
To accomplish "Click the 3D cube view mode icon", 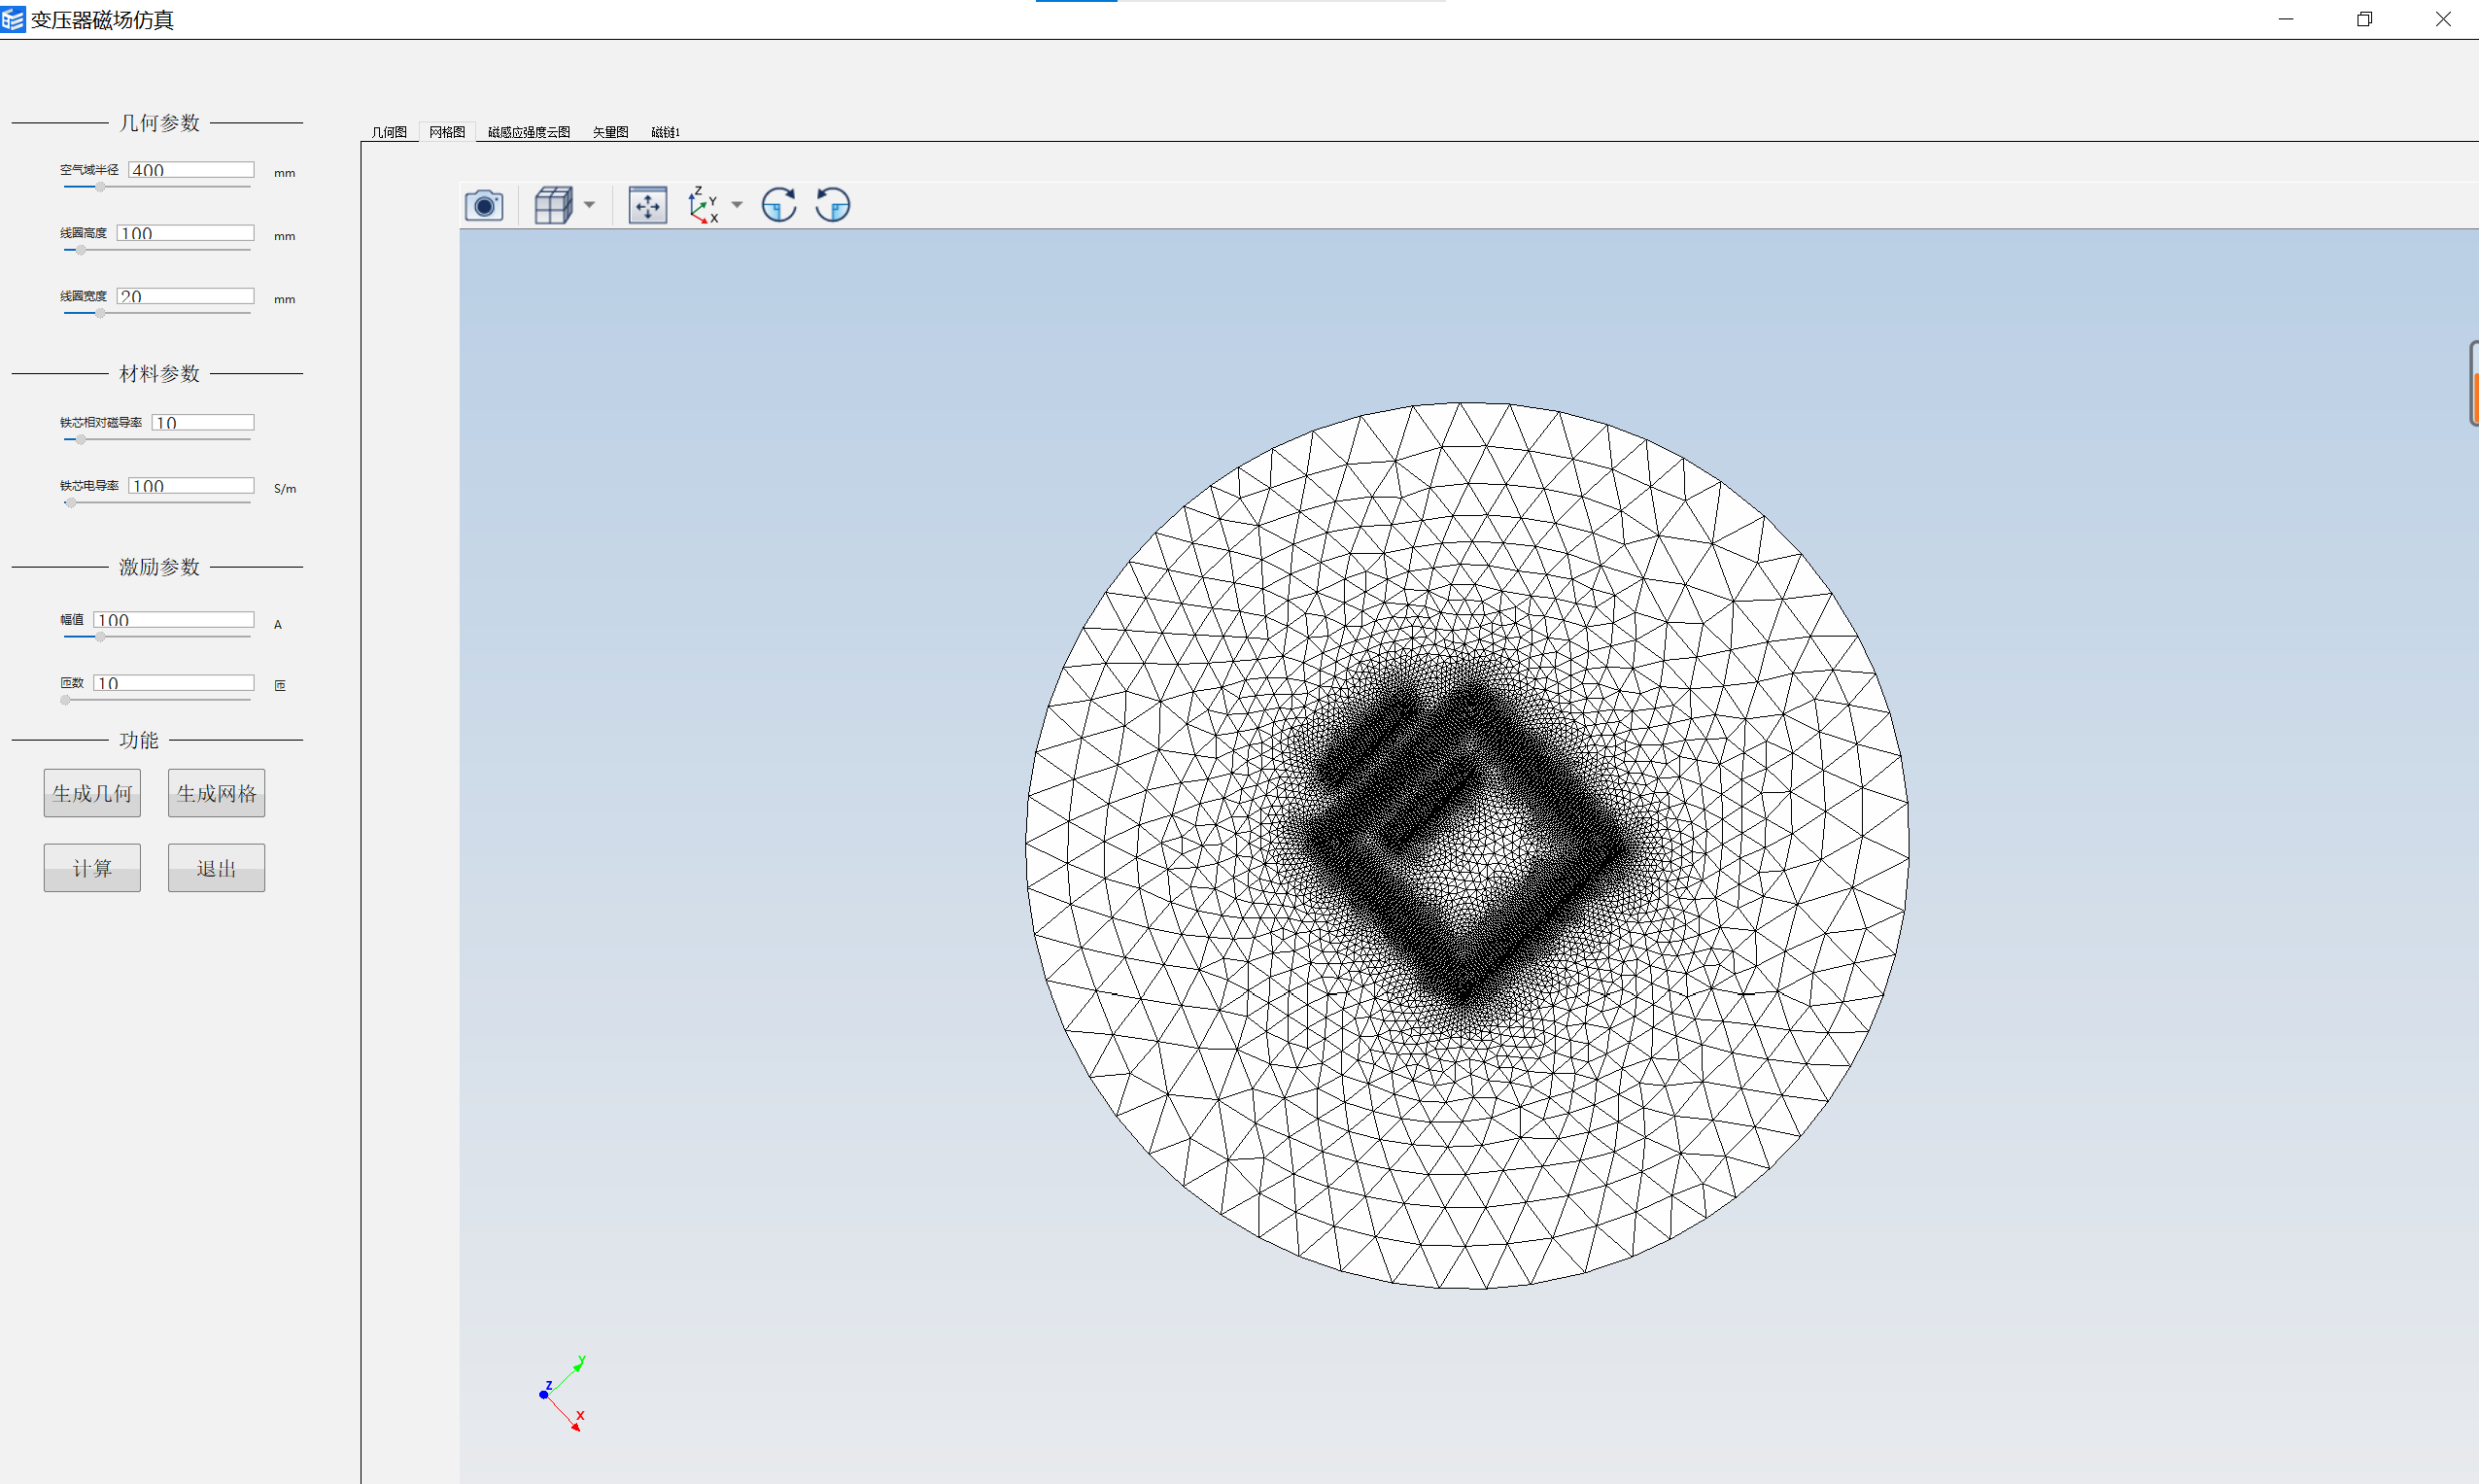I will point(553,206).
